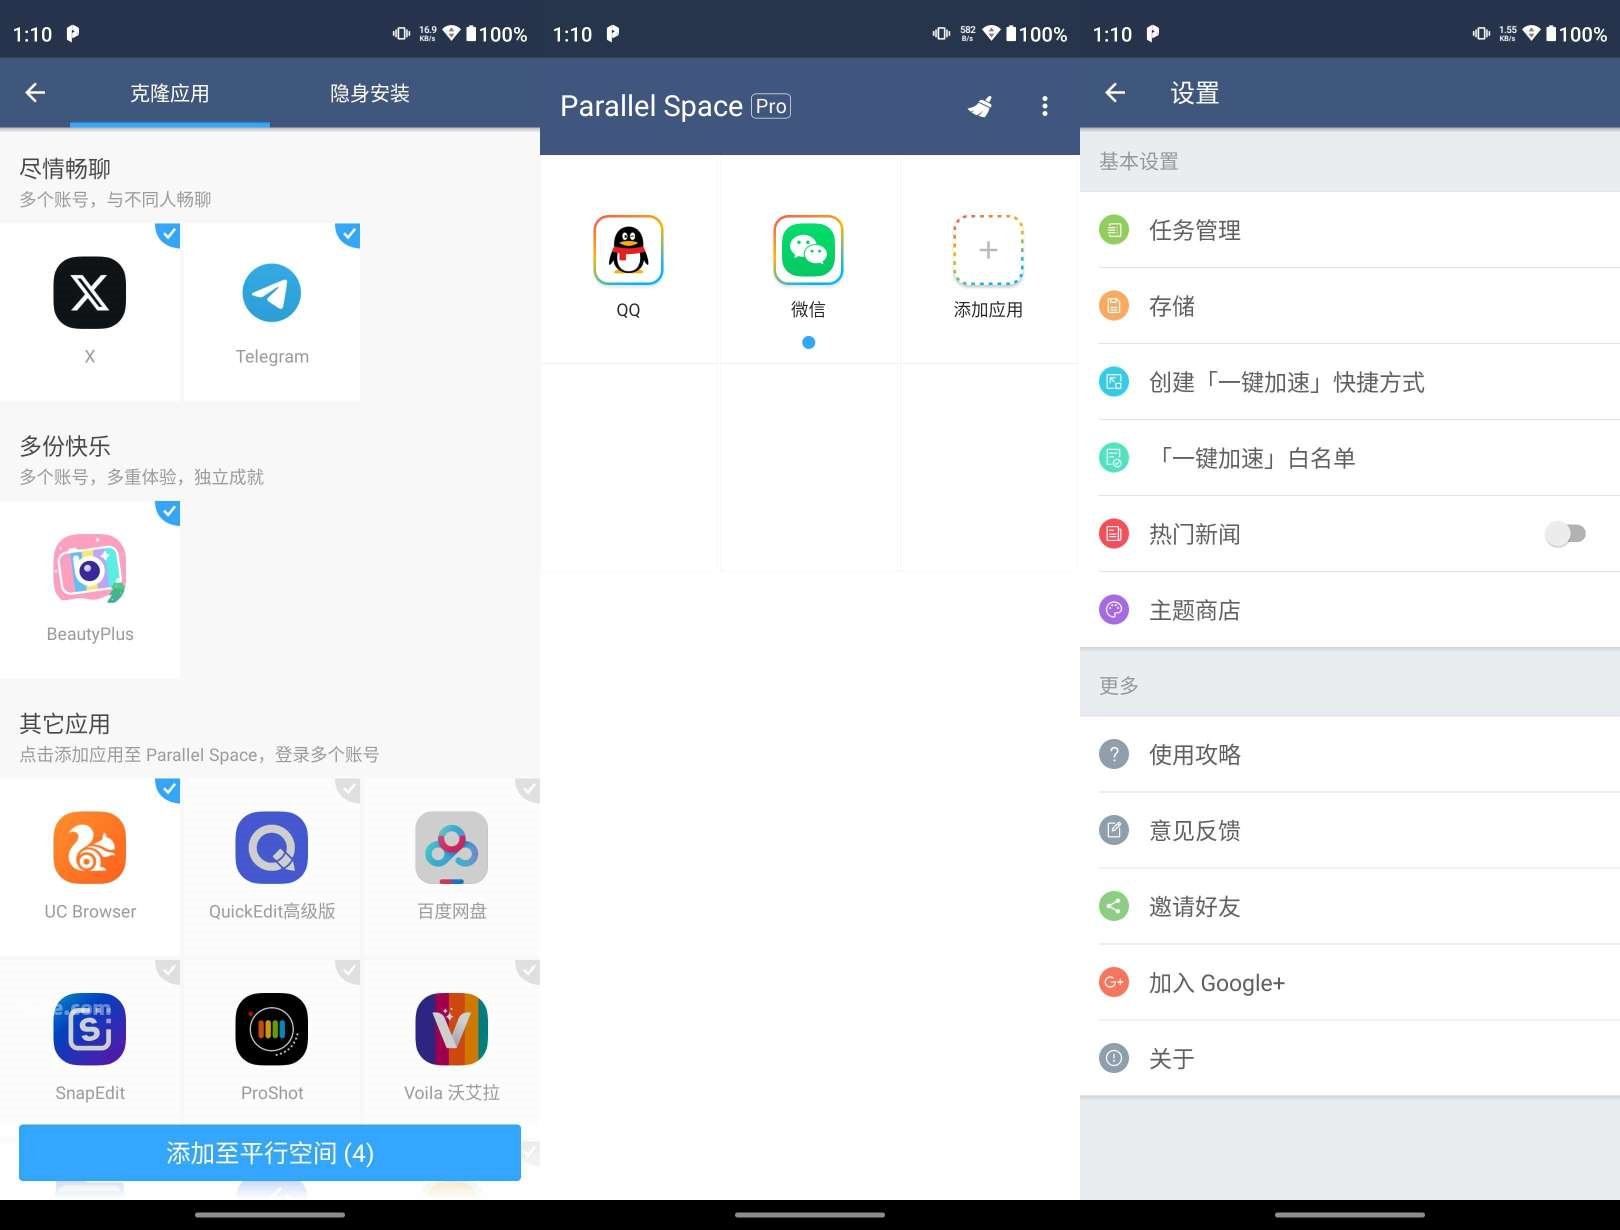Switch to the 克隆应用 tab
Screen dimensions: 1620x1230
click(x=169, y=92)
